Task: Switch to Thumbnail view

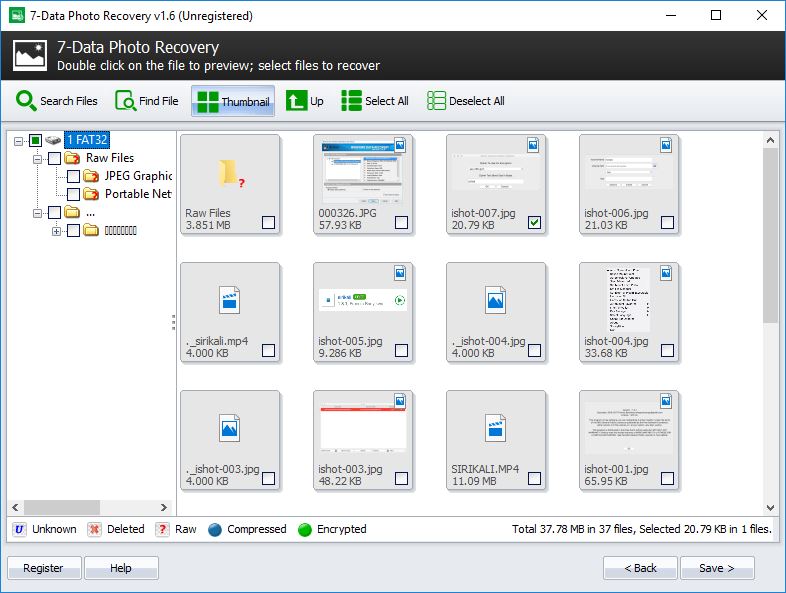Action: pos(233,101)
